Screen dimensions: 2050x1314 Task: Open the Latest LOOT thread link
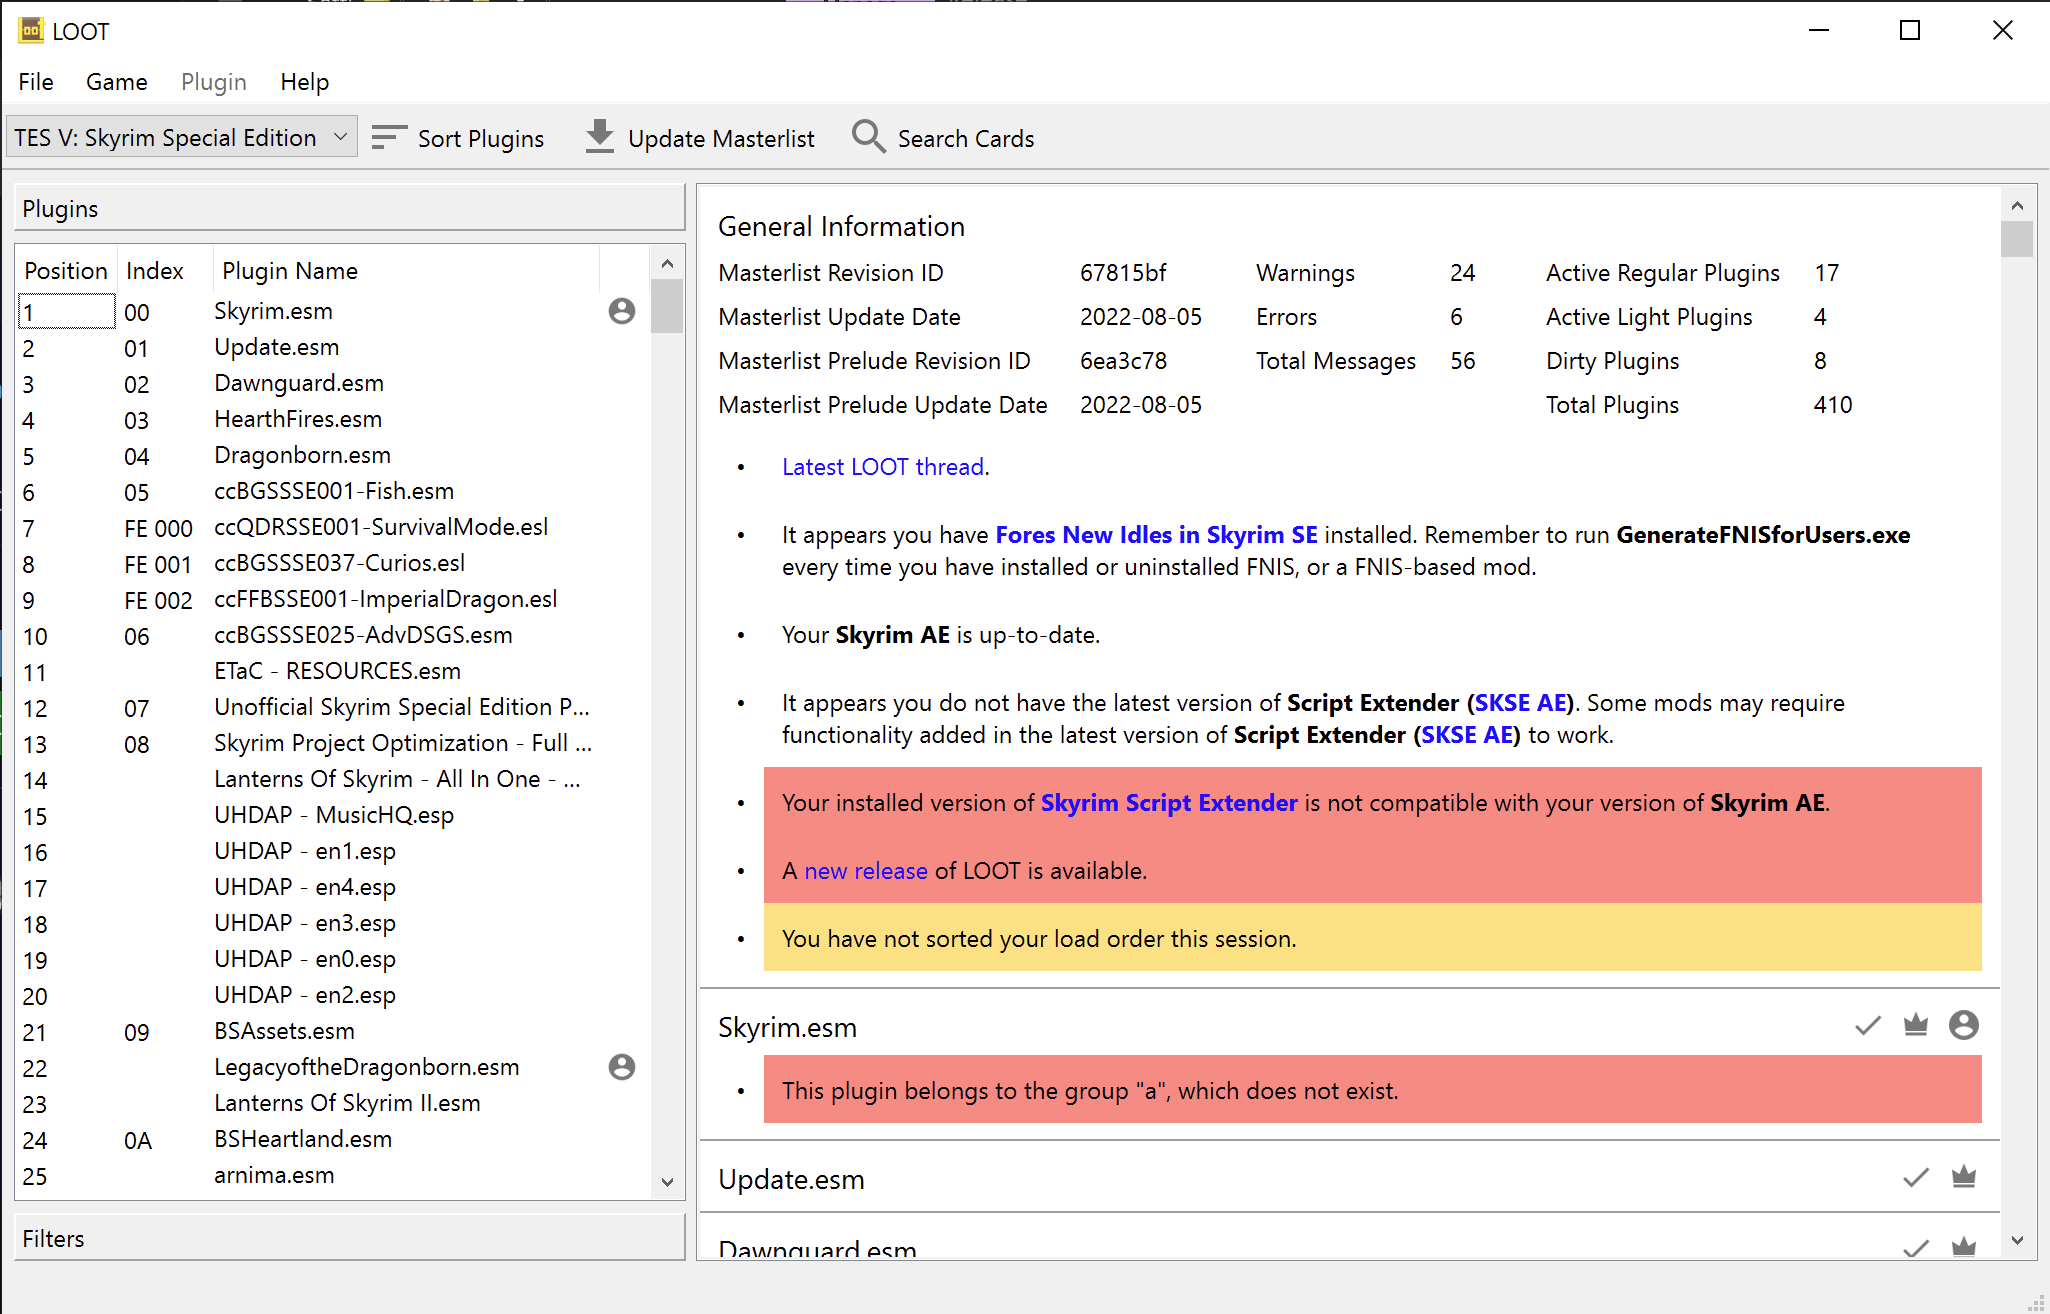click(x=883, y=466)
